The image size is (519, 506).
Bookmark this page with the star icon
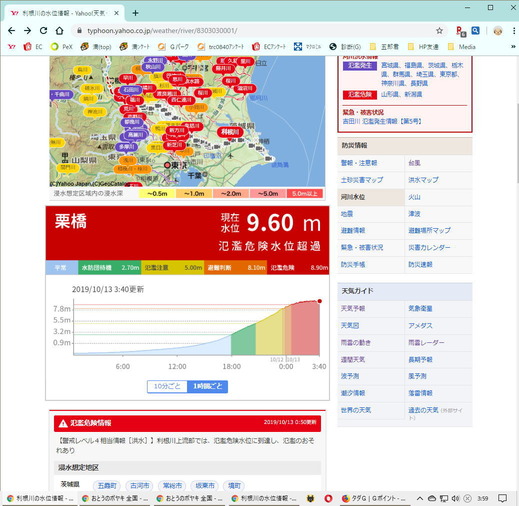click(439, 31)
